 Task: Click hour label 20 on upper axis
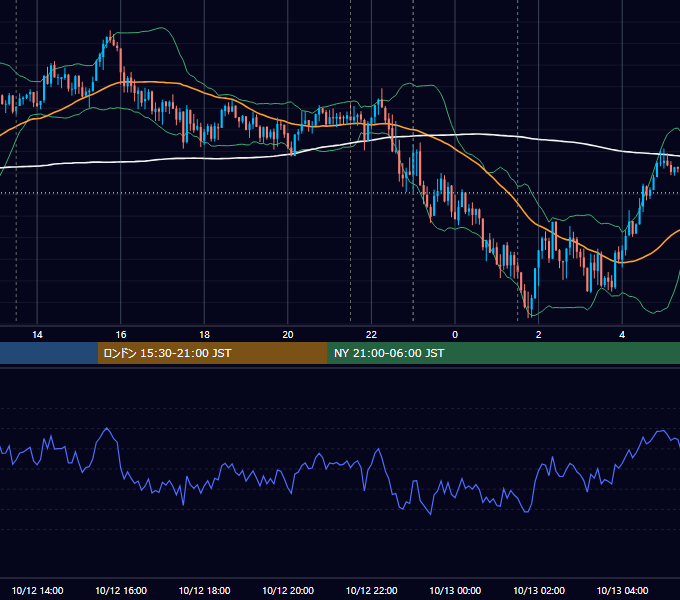(x=288, y=334)
